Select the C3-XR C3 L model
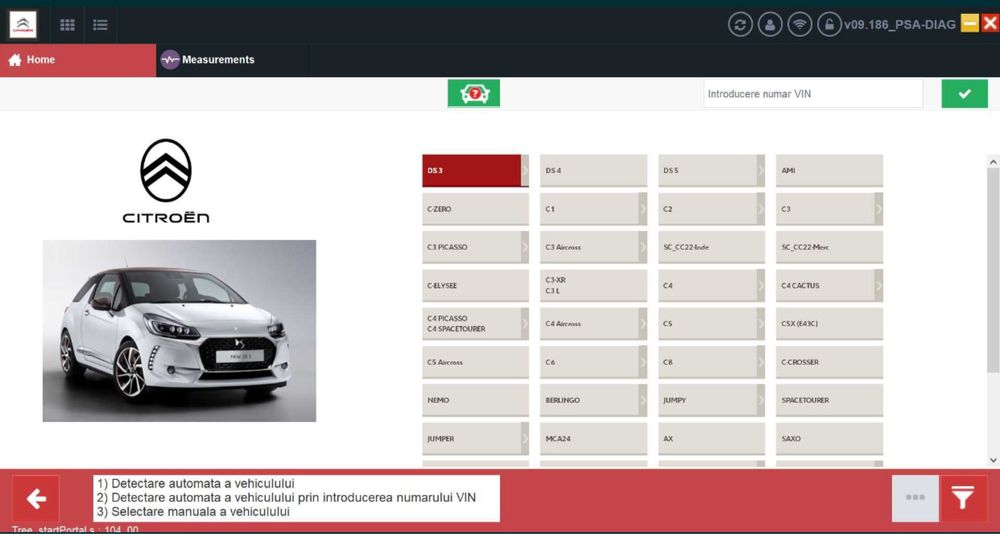This screenshot has height=534, width=1000. [x=593, y=285]
